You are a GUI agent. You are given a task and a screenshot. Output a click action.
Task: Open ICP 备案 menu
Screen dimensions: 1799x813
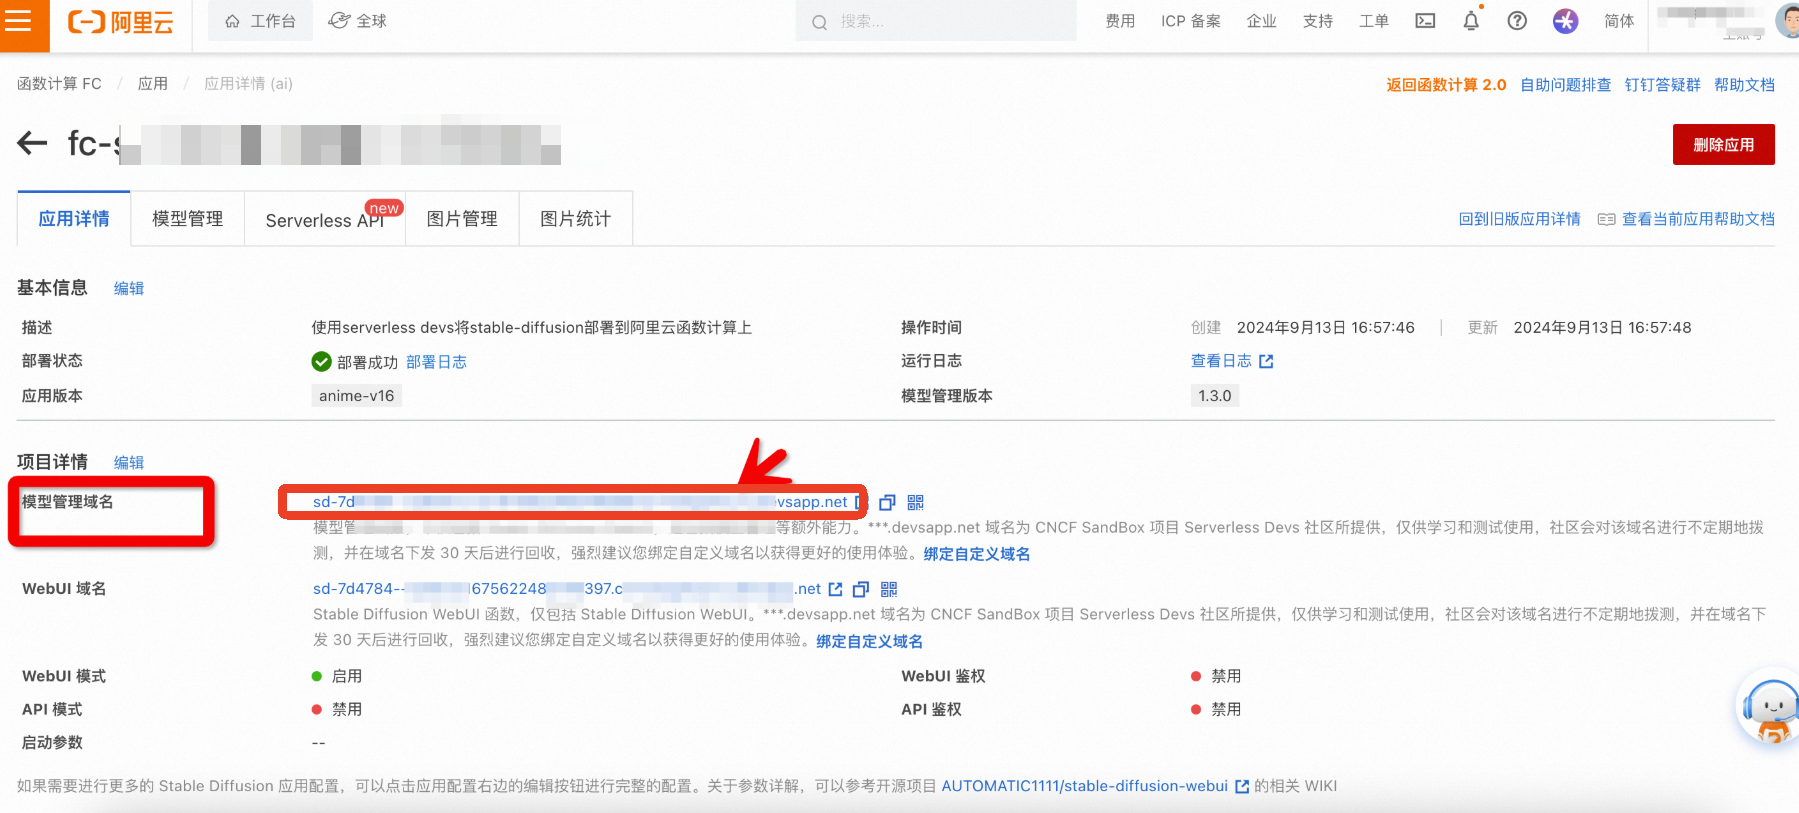point(1190,21)
